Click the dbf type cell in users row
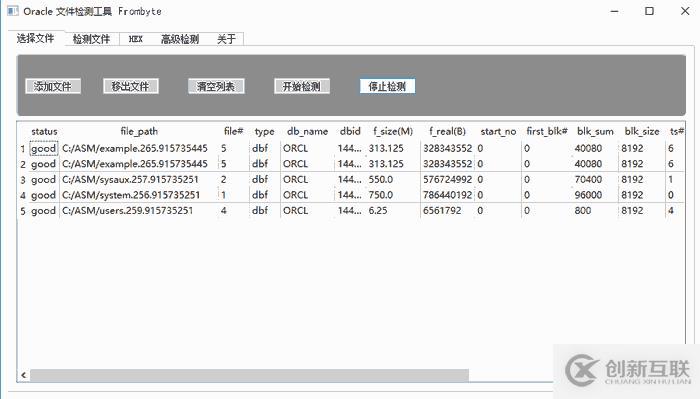Screen dimensions: 700x399 (x=260, y=211)
